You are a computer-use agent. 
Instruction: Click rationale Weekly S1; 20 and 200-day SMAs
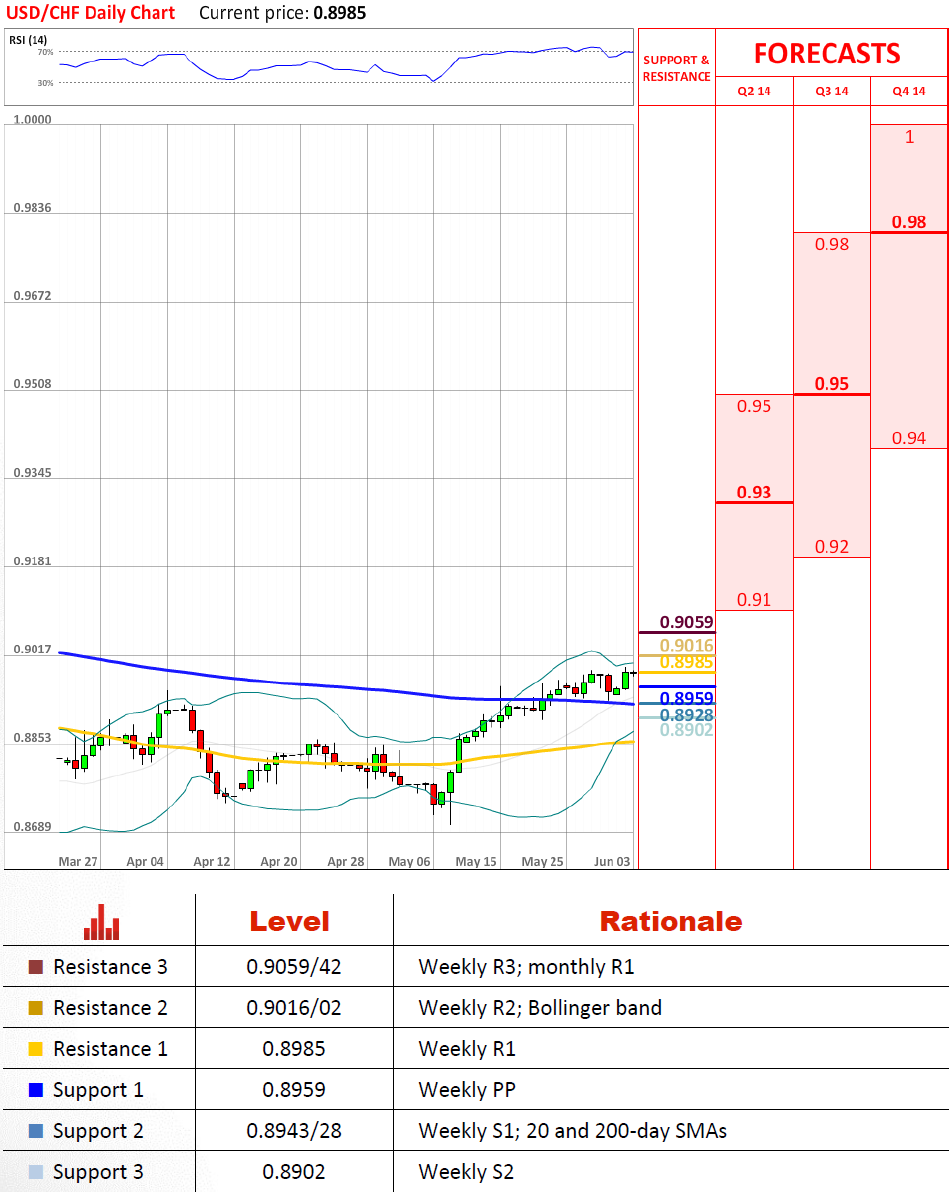tap(572, 1131)
